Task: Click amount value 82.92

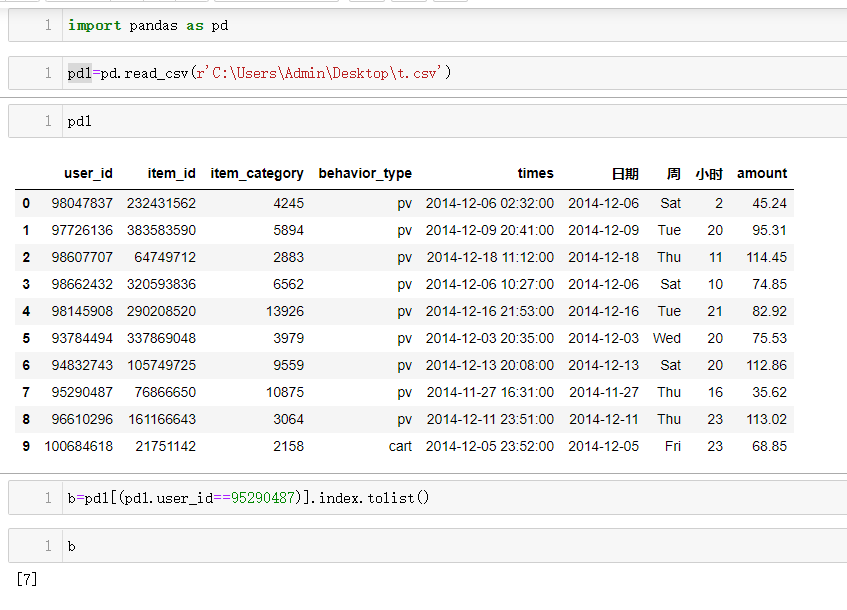Action: click(769, 311)
